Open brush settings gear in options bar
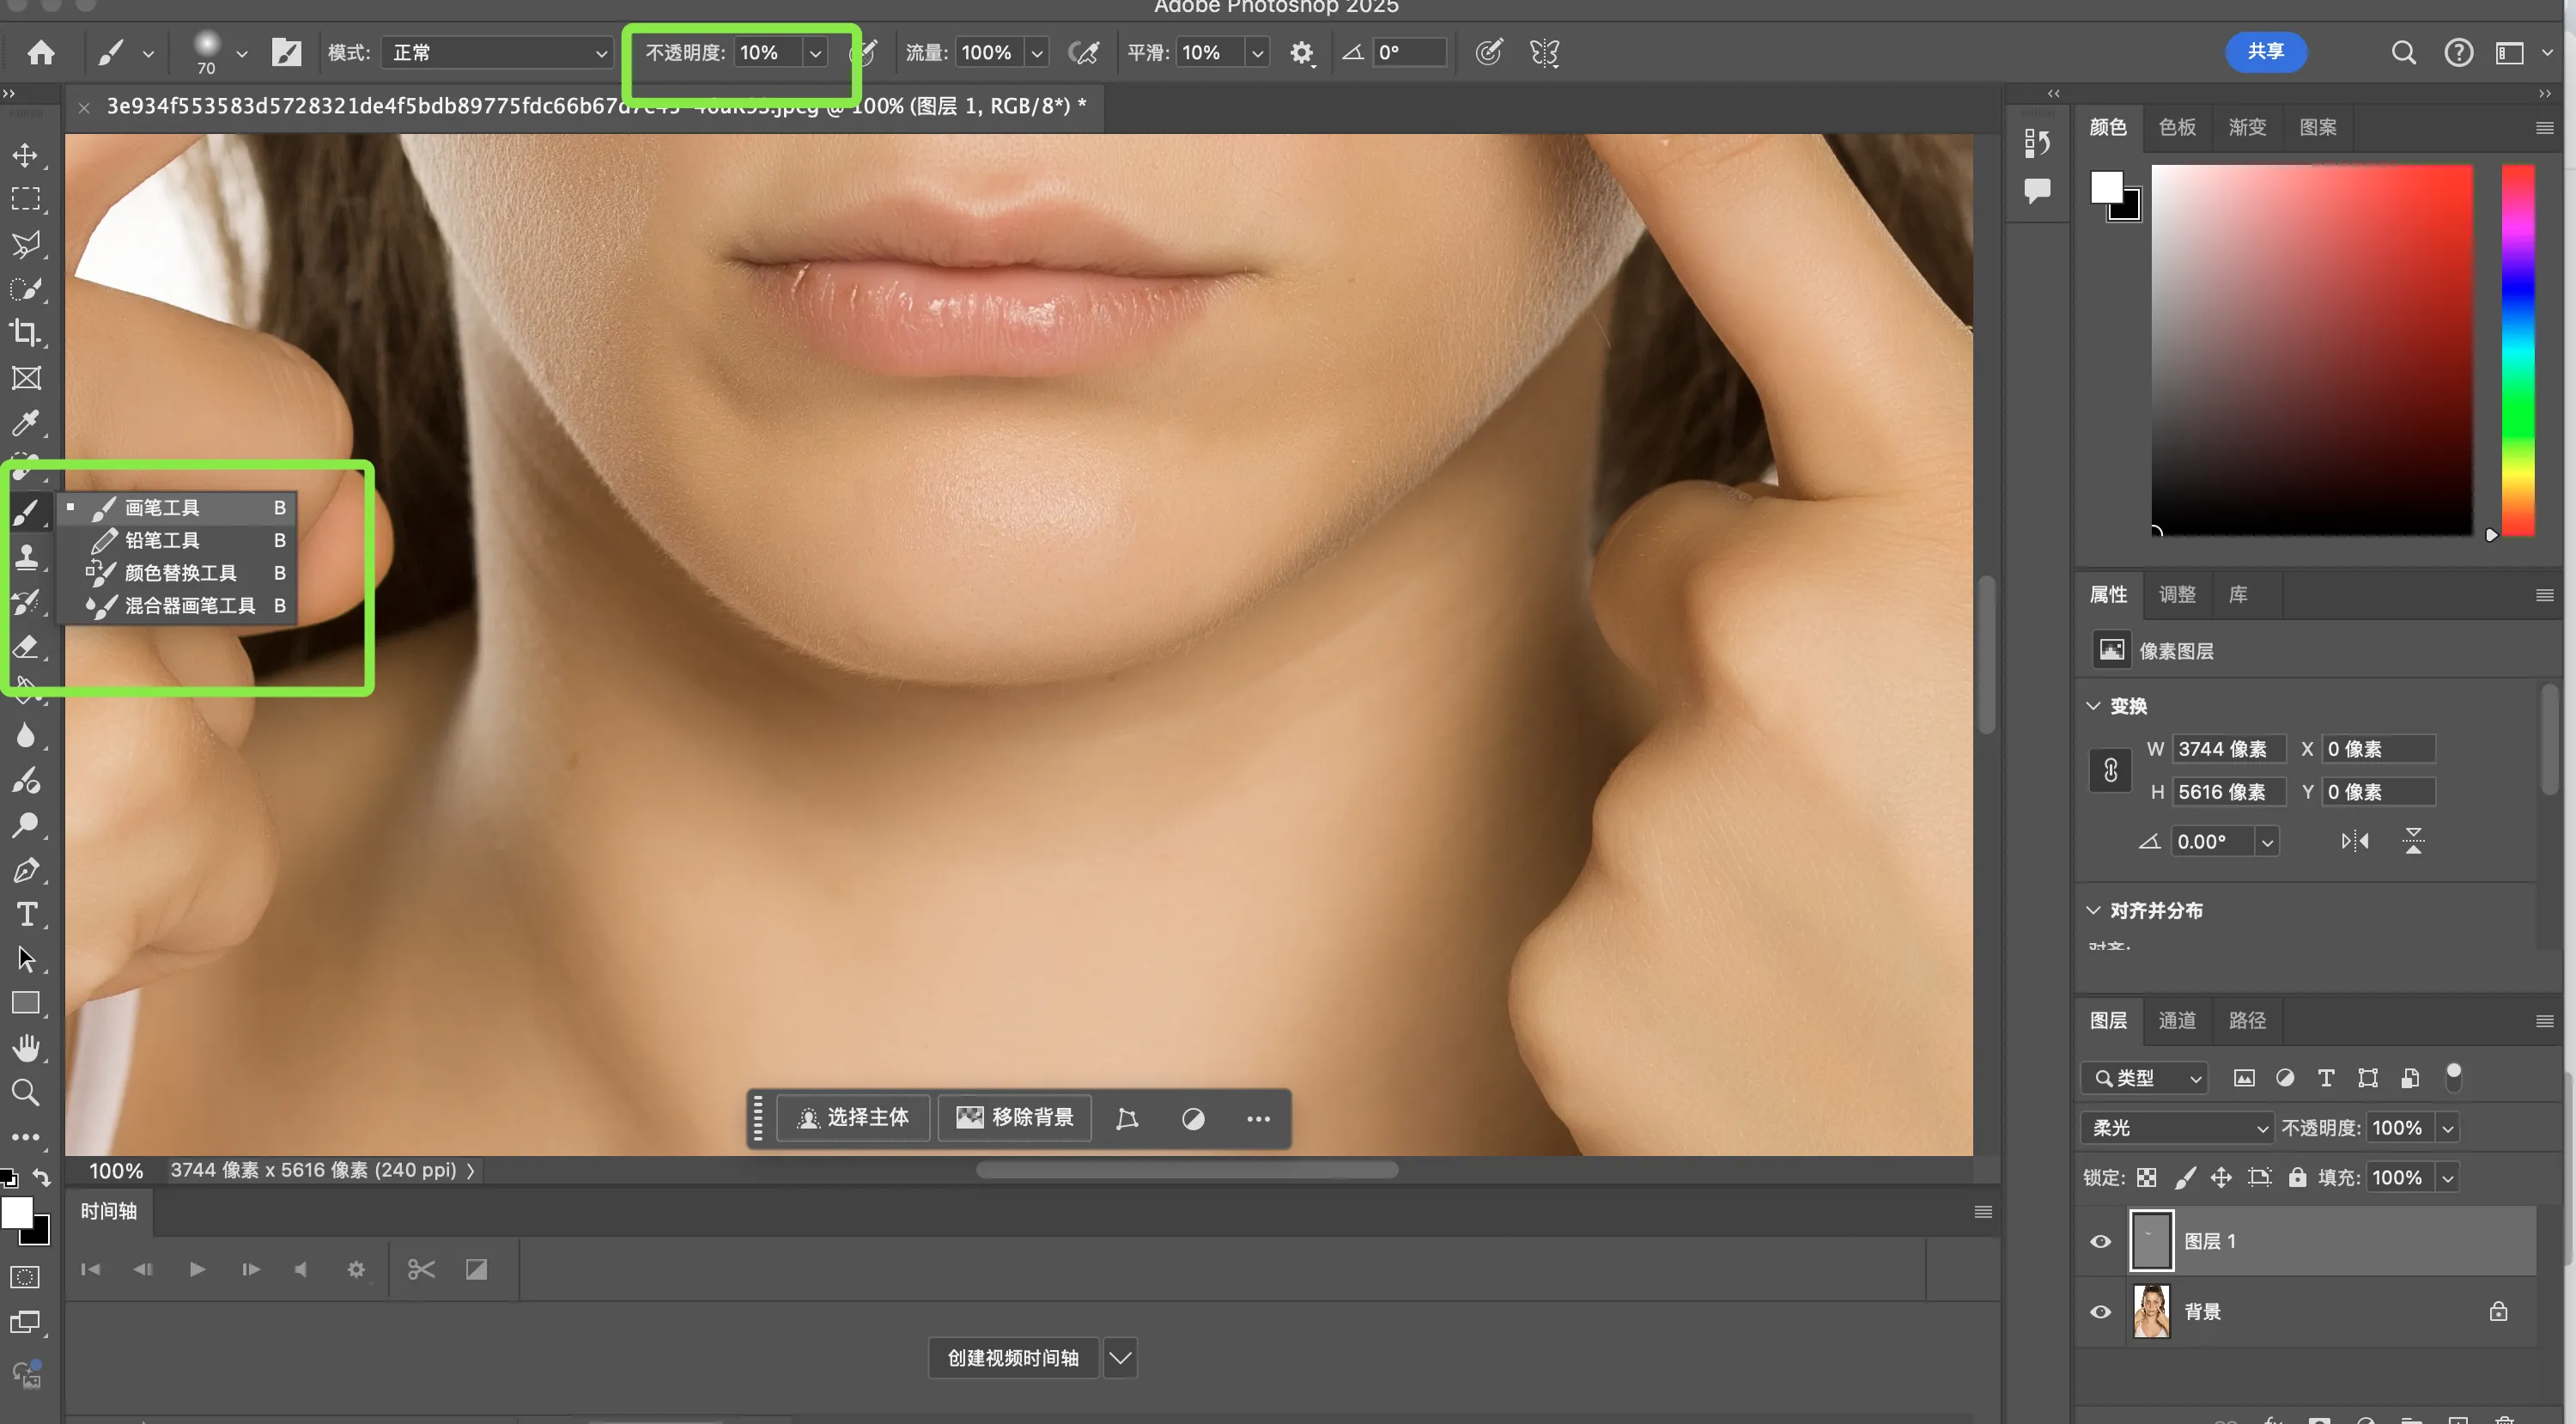This screenshot has height=1424, width=2576. (1301, 53)
